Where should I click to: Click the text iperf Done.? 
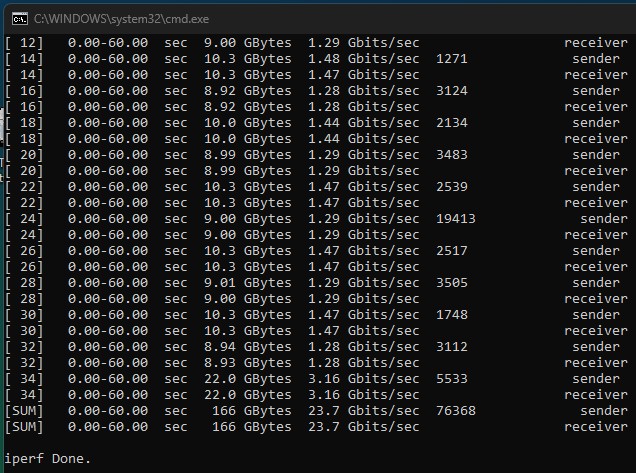[47, 459]
